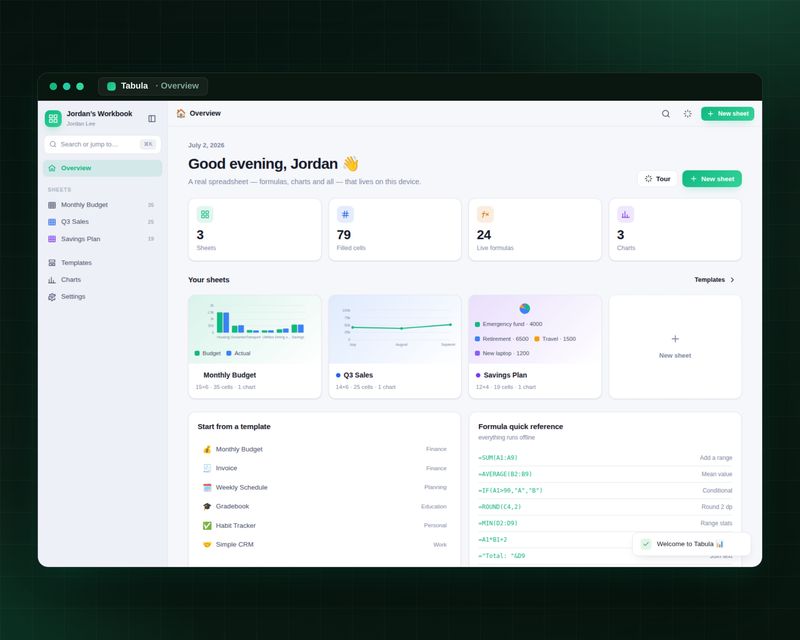Click the Filled cells hash icon
Screen dimensions: 800x640
coord(345,214)
